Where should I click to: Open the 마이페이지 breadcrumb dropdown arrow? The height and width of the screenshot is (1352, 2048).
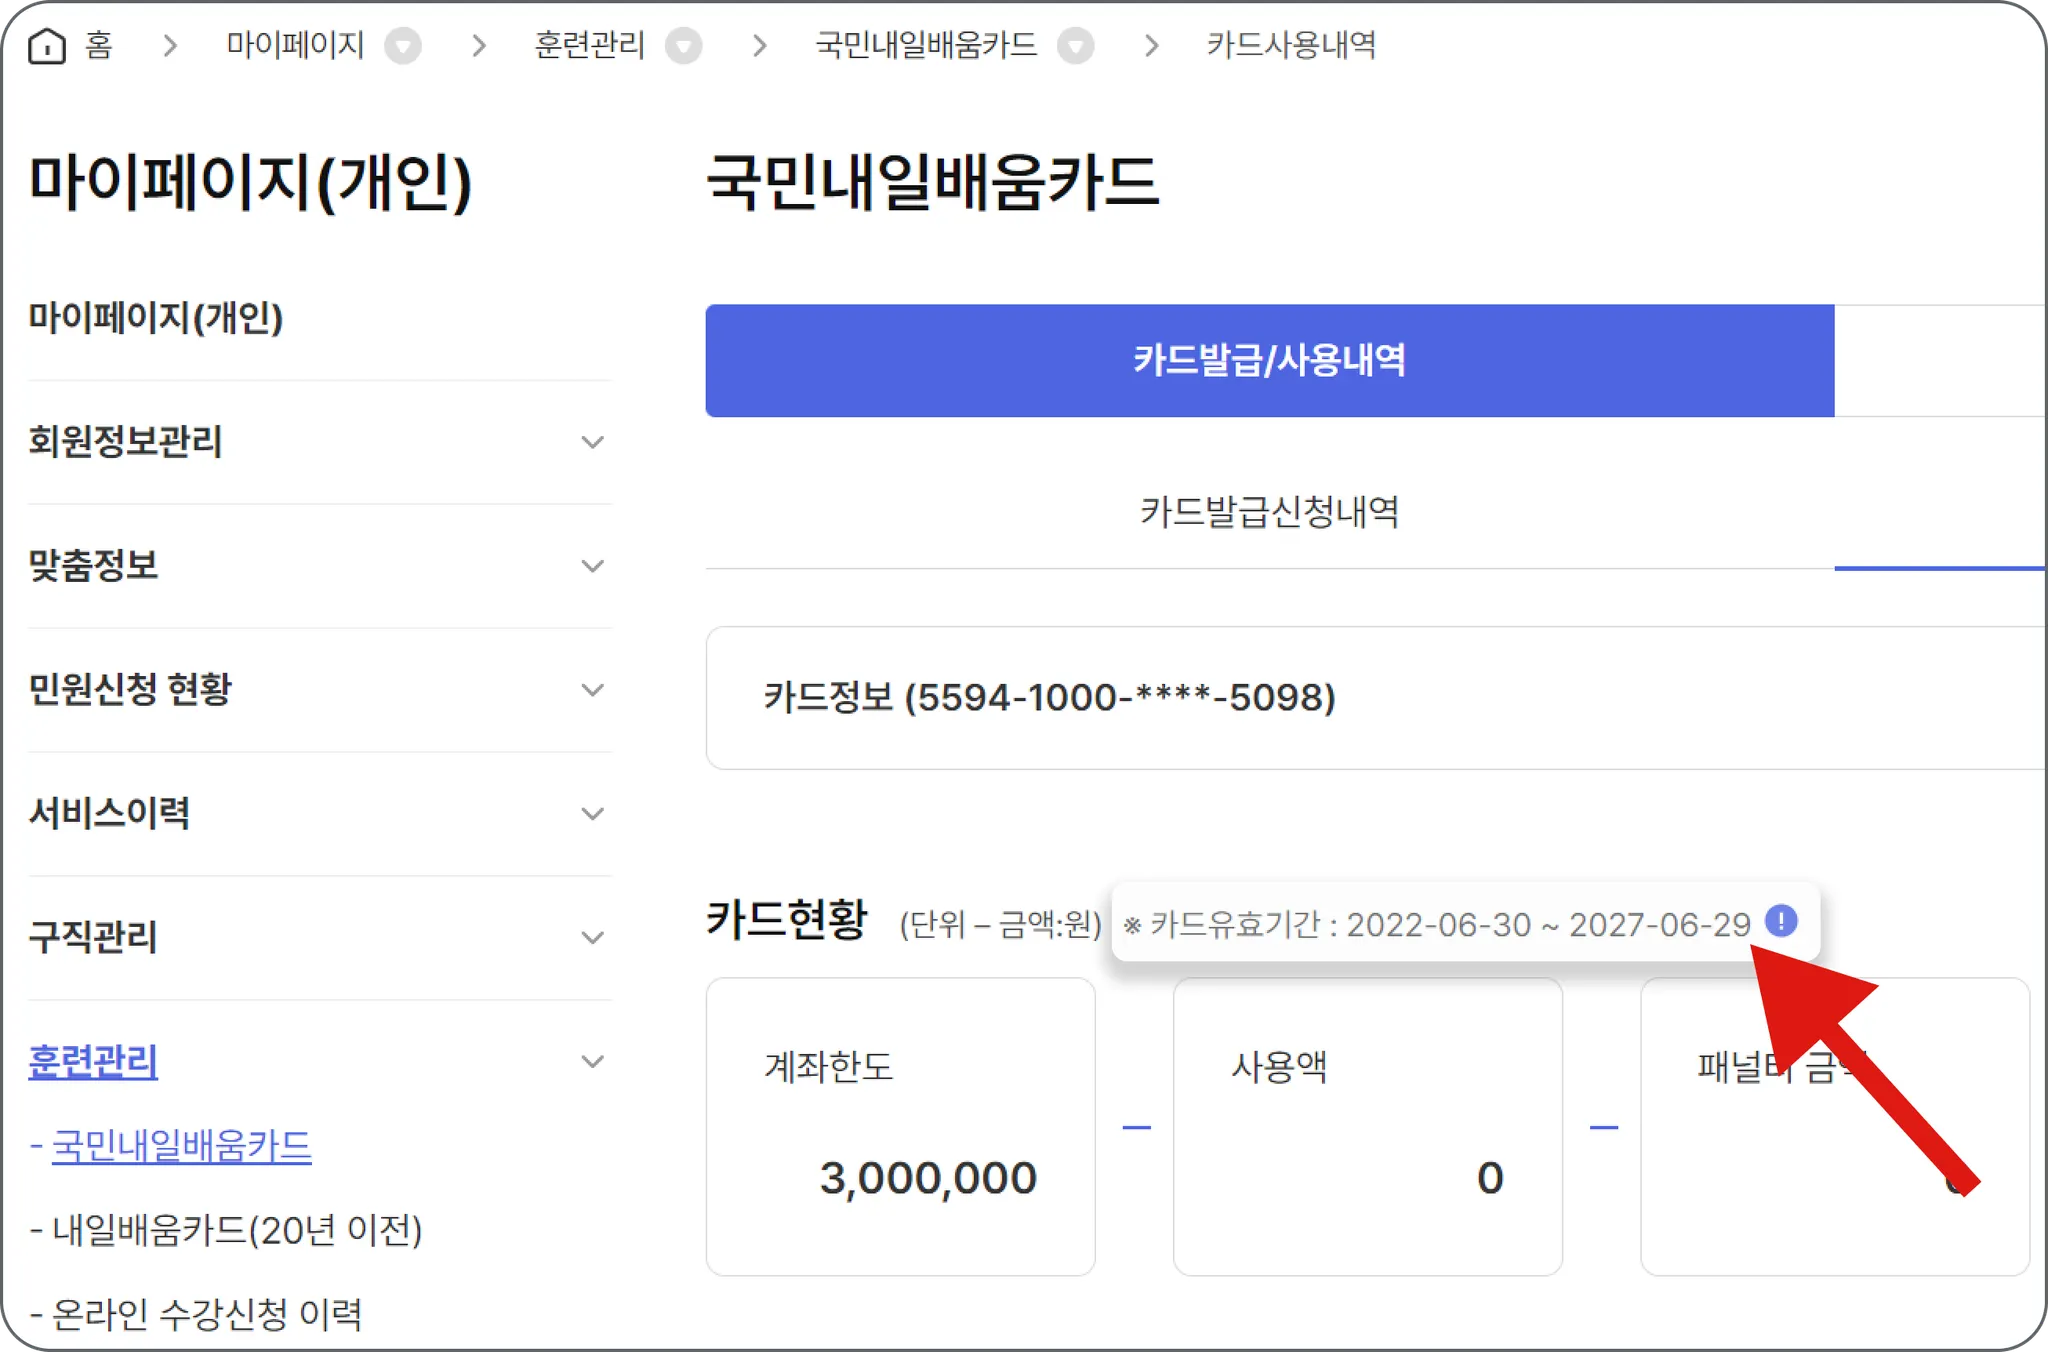[403, 46]
